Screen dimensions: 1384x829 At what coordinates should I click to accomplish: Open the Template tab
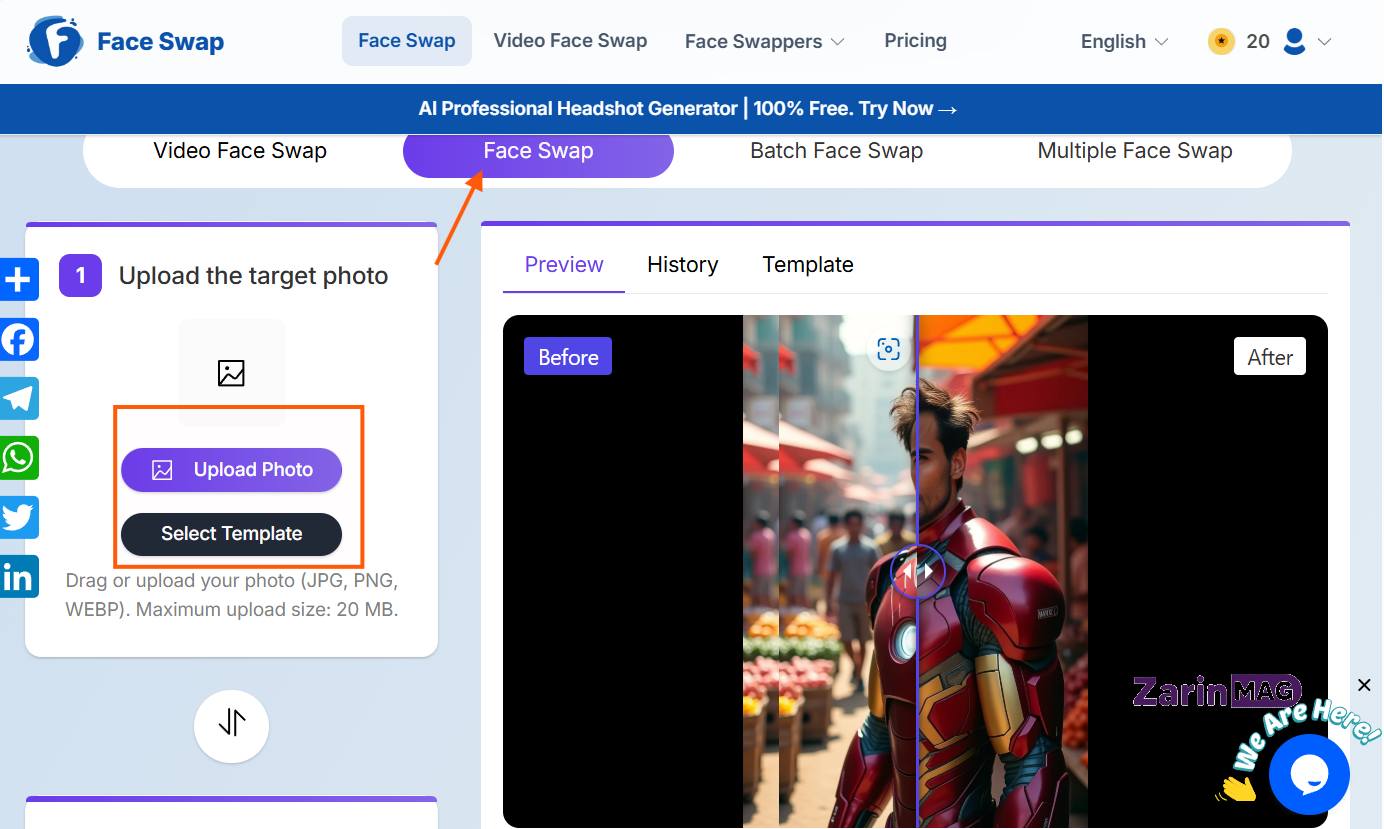tap(808, 265)
